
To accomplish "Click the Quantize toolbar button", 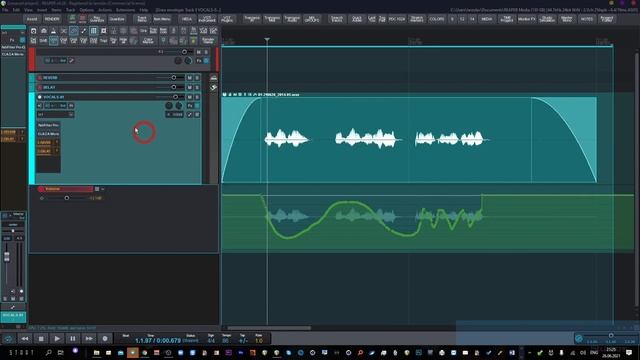I will [117, 19].
